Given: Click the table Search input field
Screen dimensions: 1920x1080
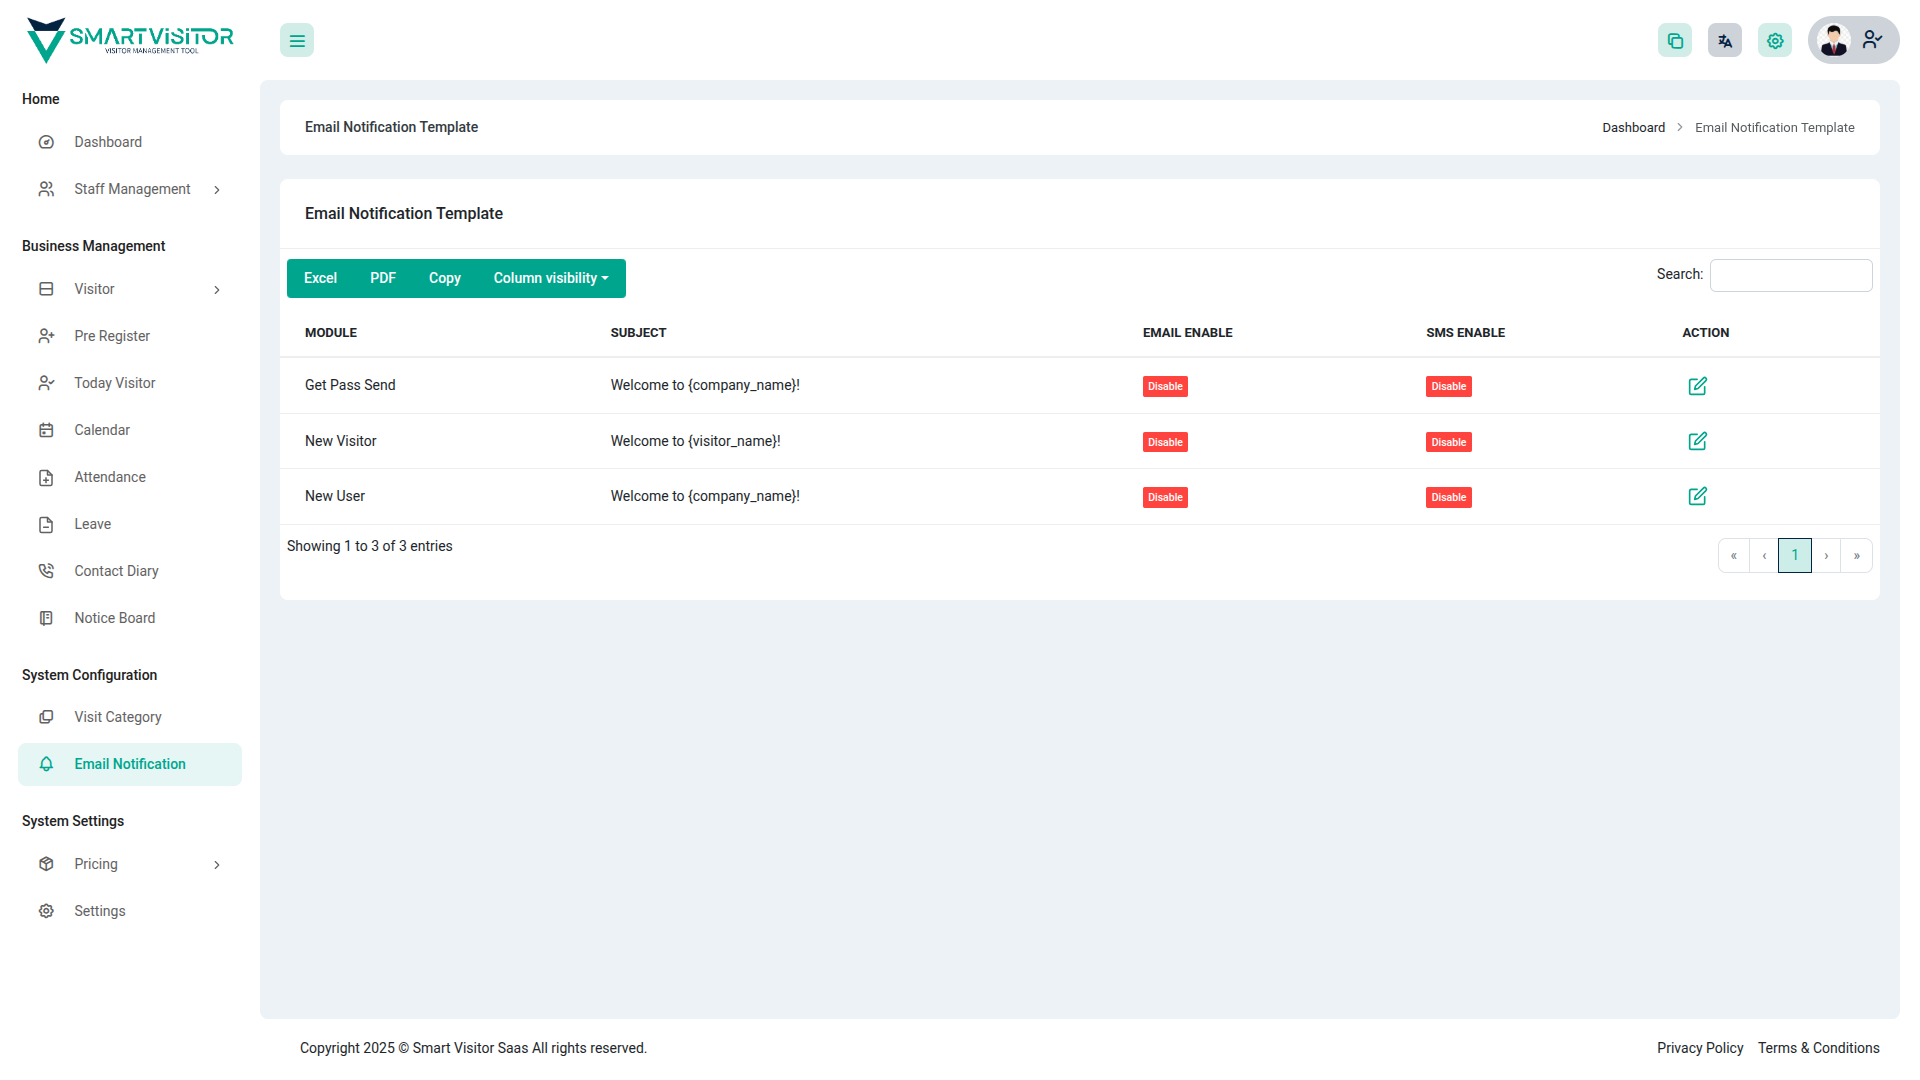Looking at the screenshot, I should pyautogui.click(x=1790, y=275).
